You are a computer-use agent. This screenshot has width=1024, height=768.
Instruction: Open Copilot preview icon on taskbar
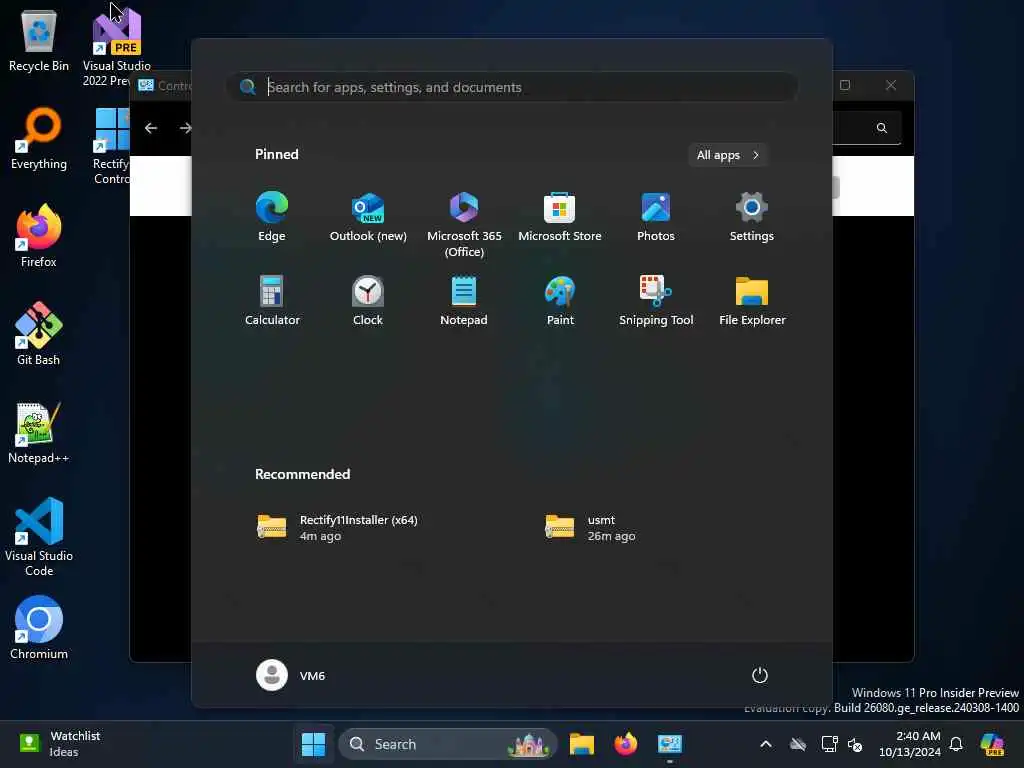point(992,744)
